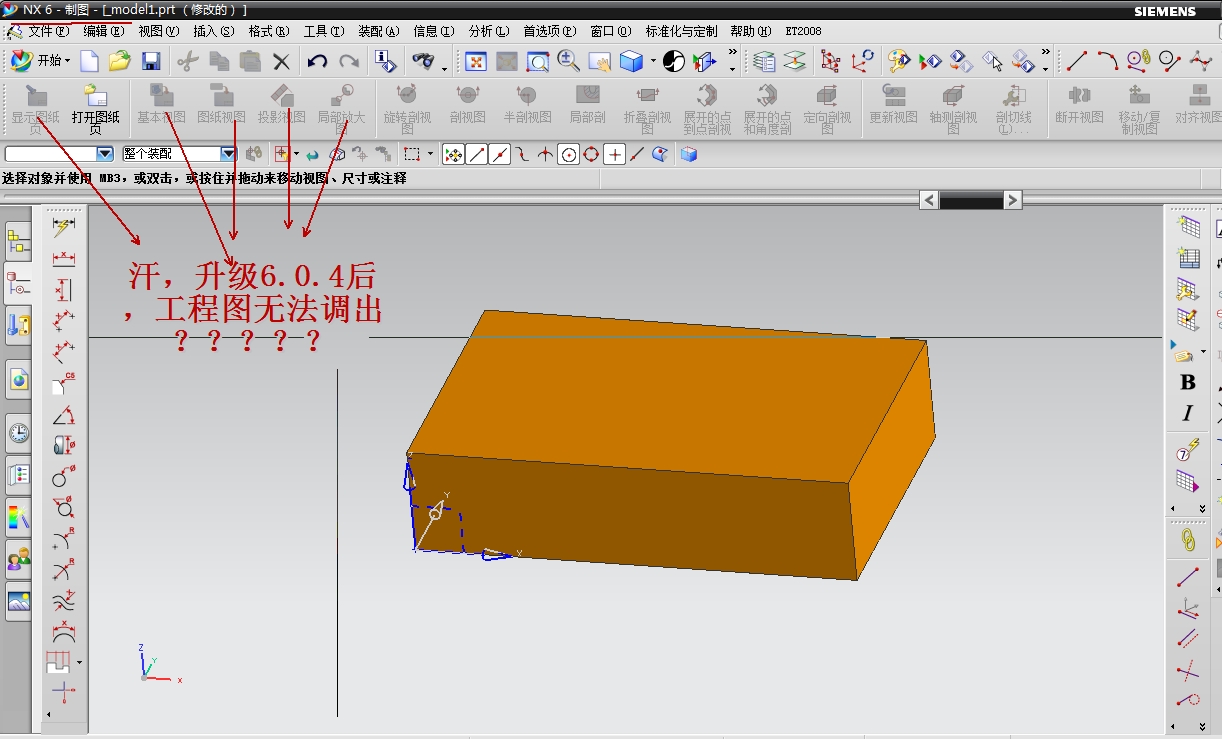Image resolution: width=1222 pixels, height=739 pixels.
Task: Click the Fit view icon
Action: pyautogui.click(x=476, y=62)
